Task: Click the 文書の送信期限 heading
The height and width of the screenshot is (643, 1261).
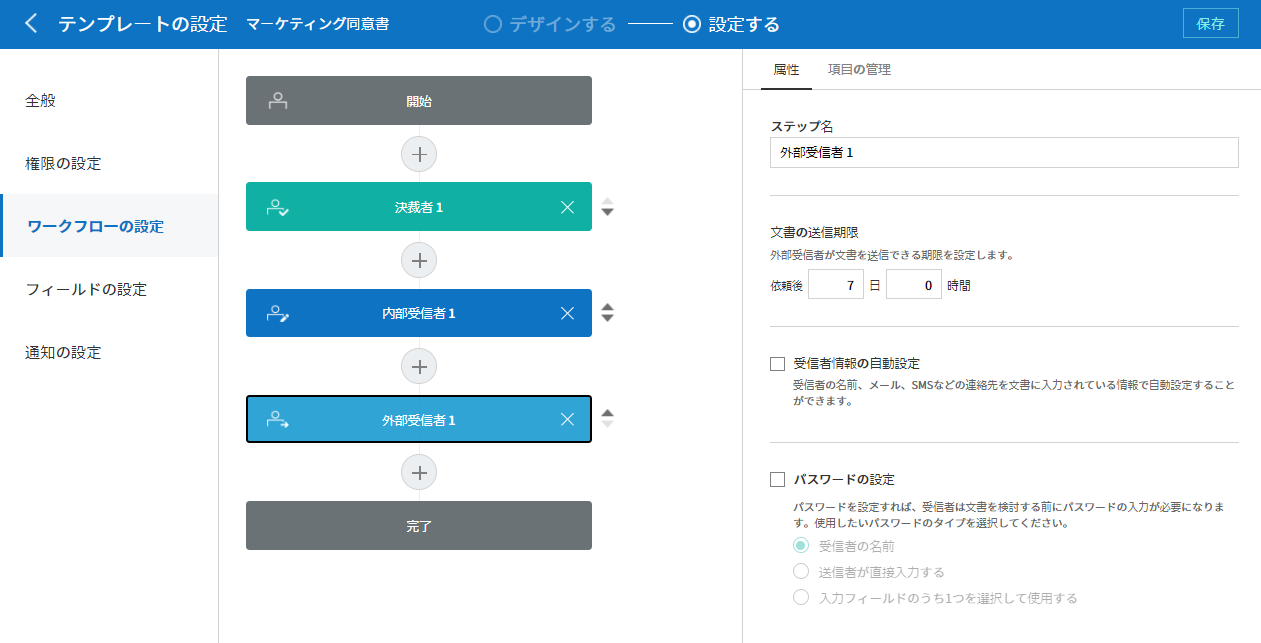Action: click(x=815, y=232)
